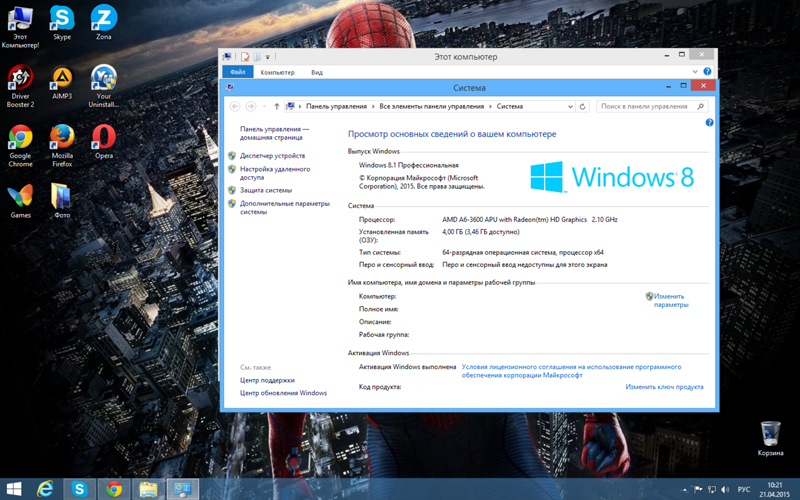
Task: Select the AIMP3 desktop icon
Action: 62,83
